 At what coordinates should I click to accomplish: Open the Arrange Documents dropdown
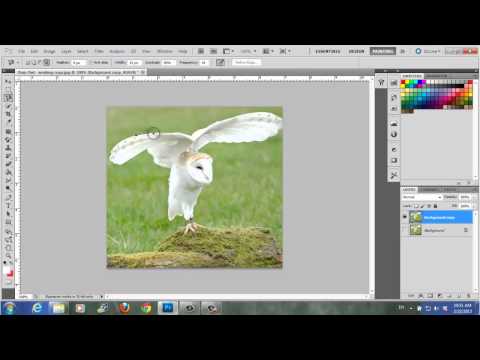(x=268, y=51)
